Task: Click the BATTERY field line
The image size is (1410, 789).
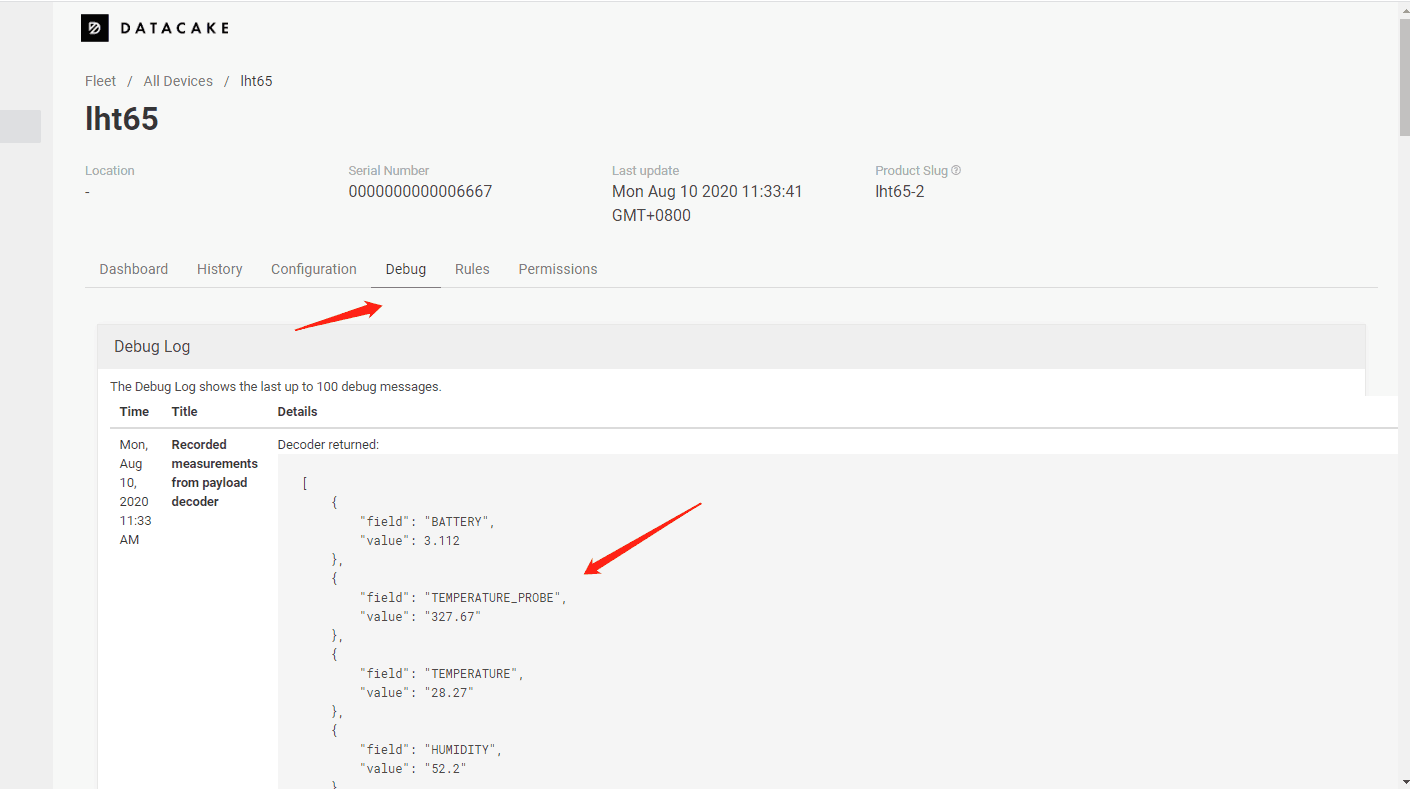Action: pos(427,522)
